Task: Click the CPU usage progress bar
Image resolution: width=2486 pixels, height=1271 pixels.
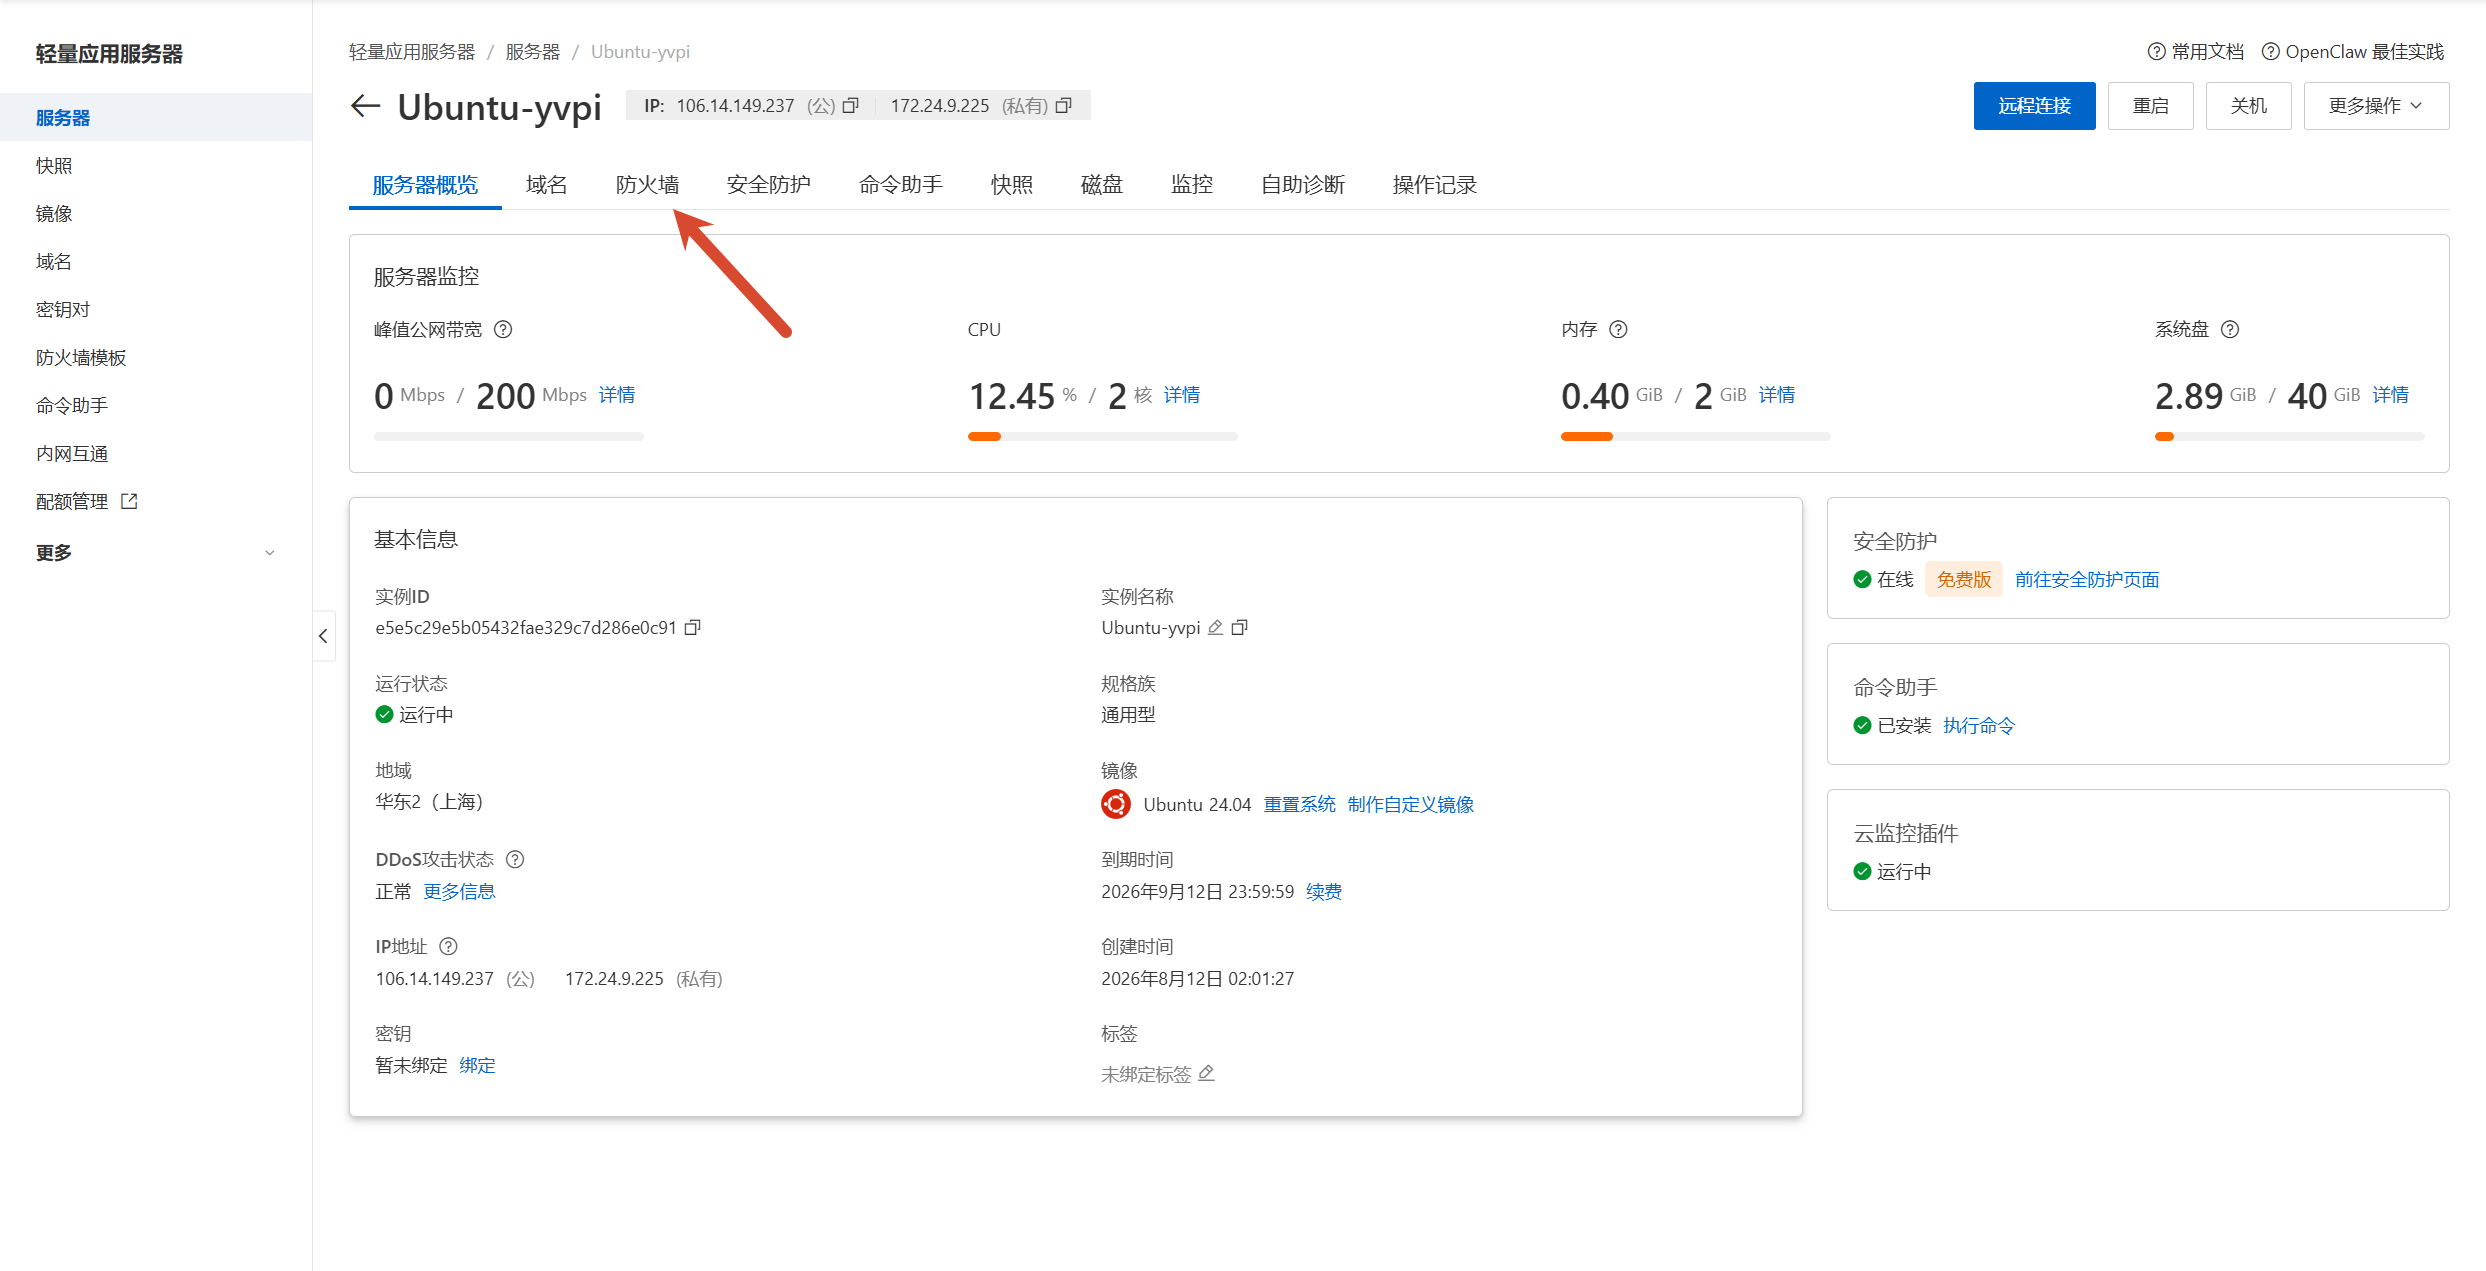Action: (1102, 436)
